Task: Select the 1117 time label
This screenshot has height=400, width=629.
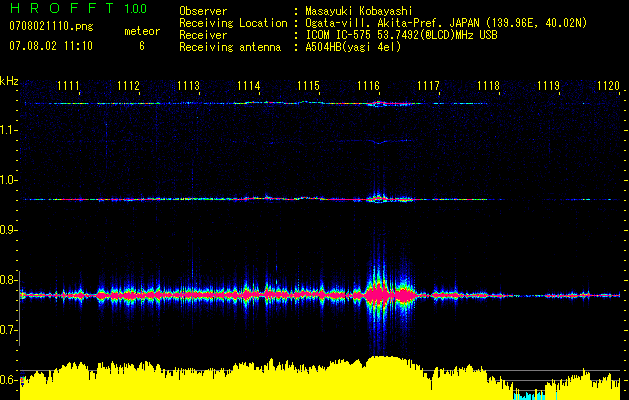Action: click(x=428, y=86)
